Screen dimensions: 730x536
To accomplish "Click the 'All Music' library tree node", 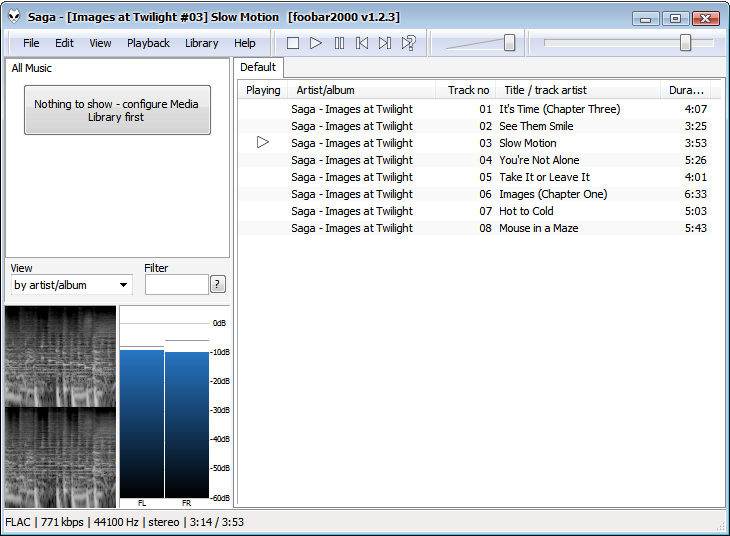I will tap(32, 68).
